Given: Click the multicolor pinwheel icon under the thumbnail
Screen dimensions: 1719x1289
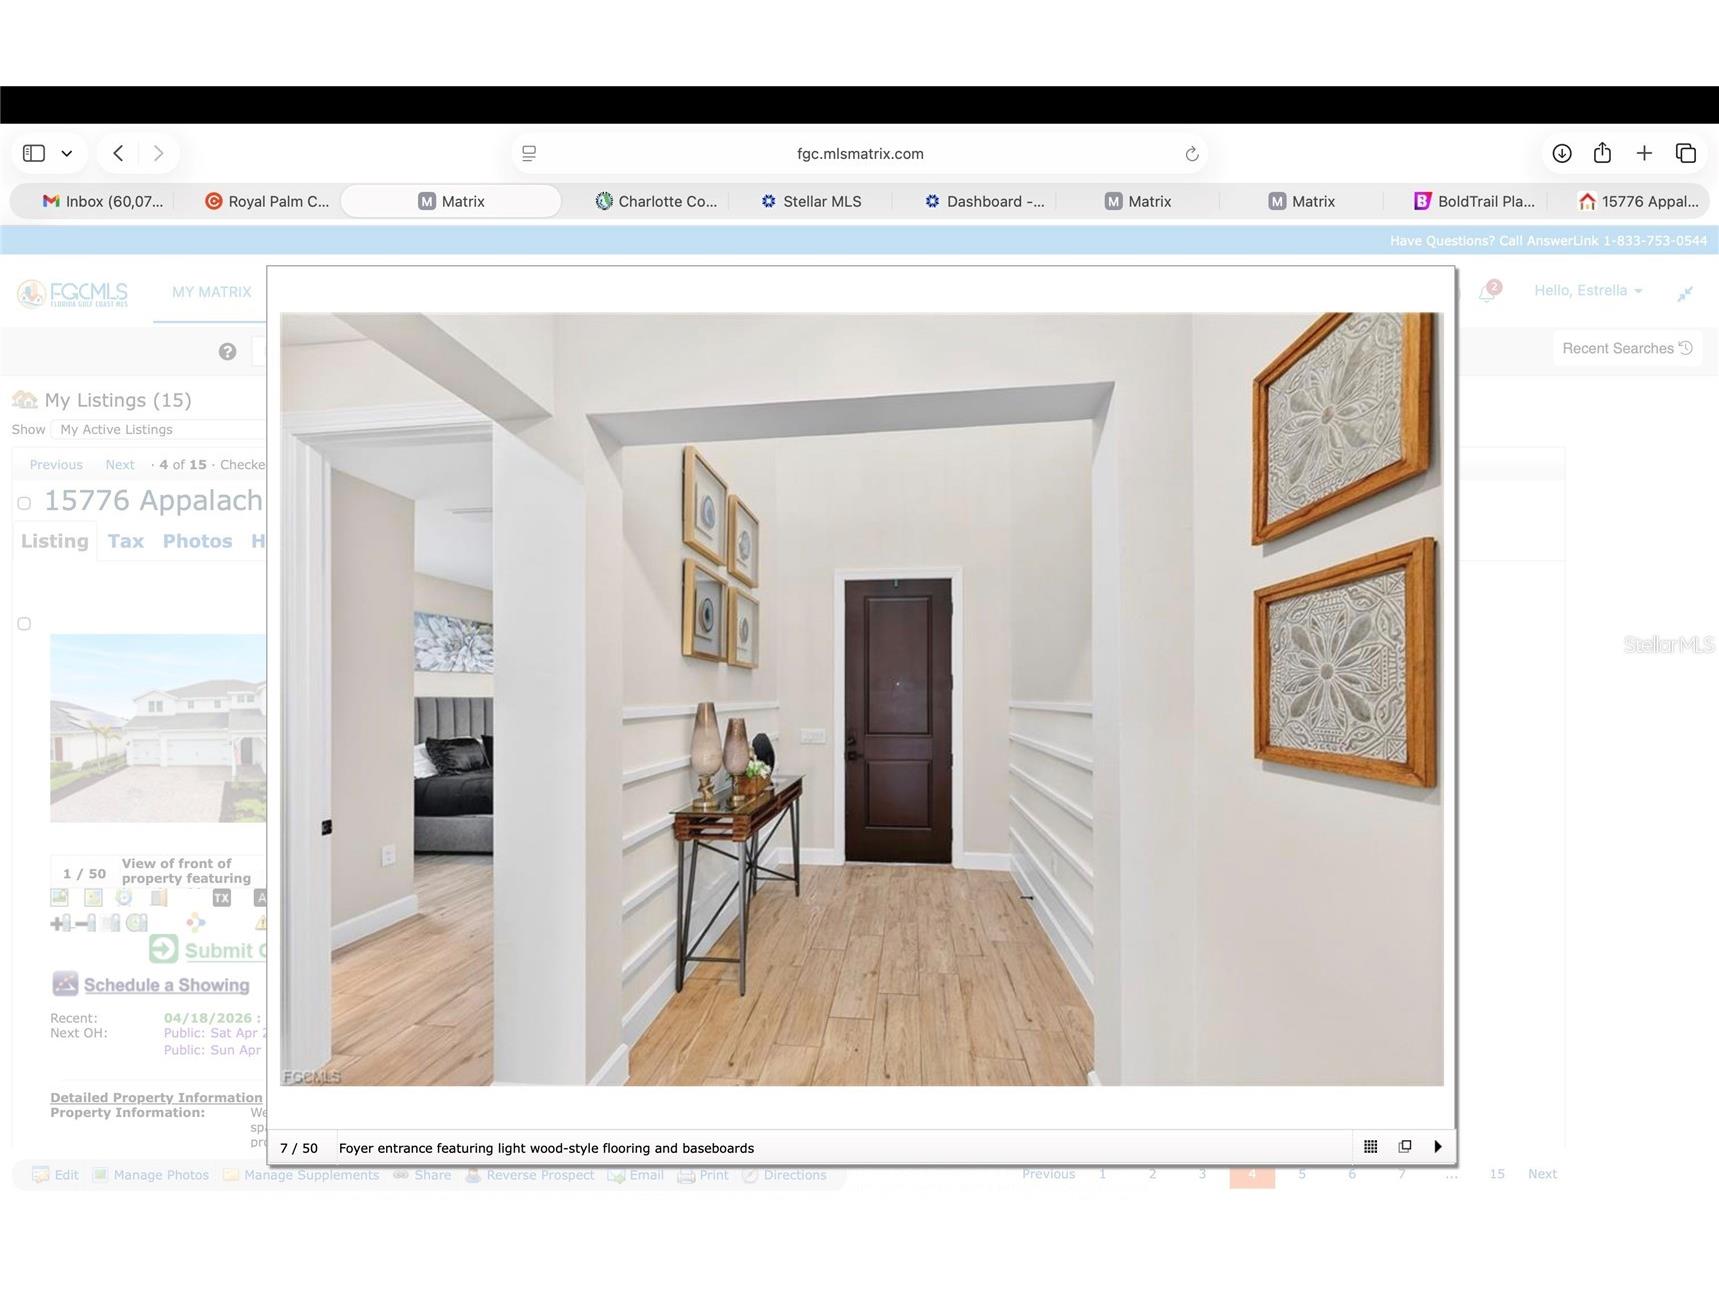Looking at the screenshot, I should point(196,922).
